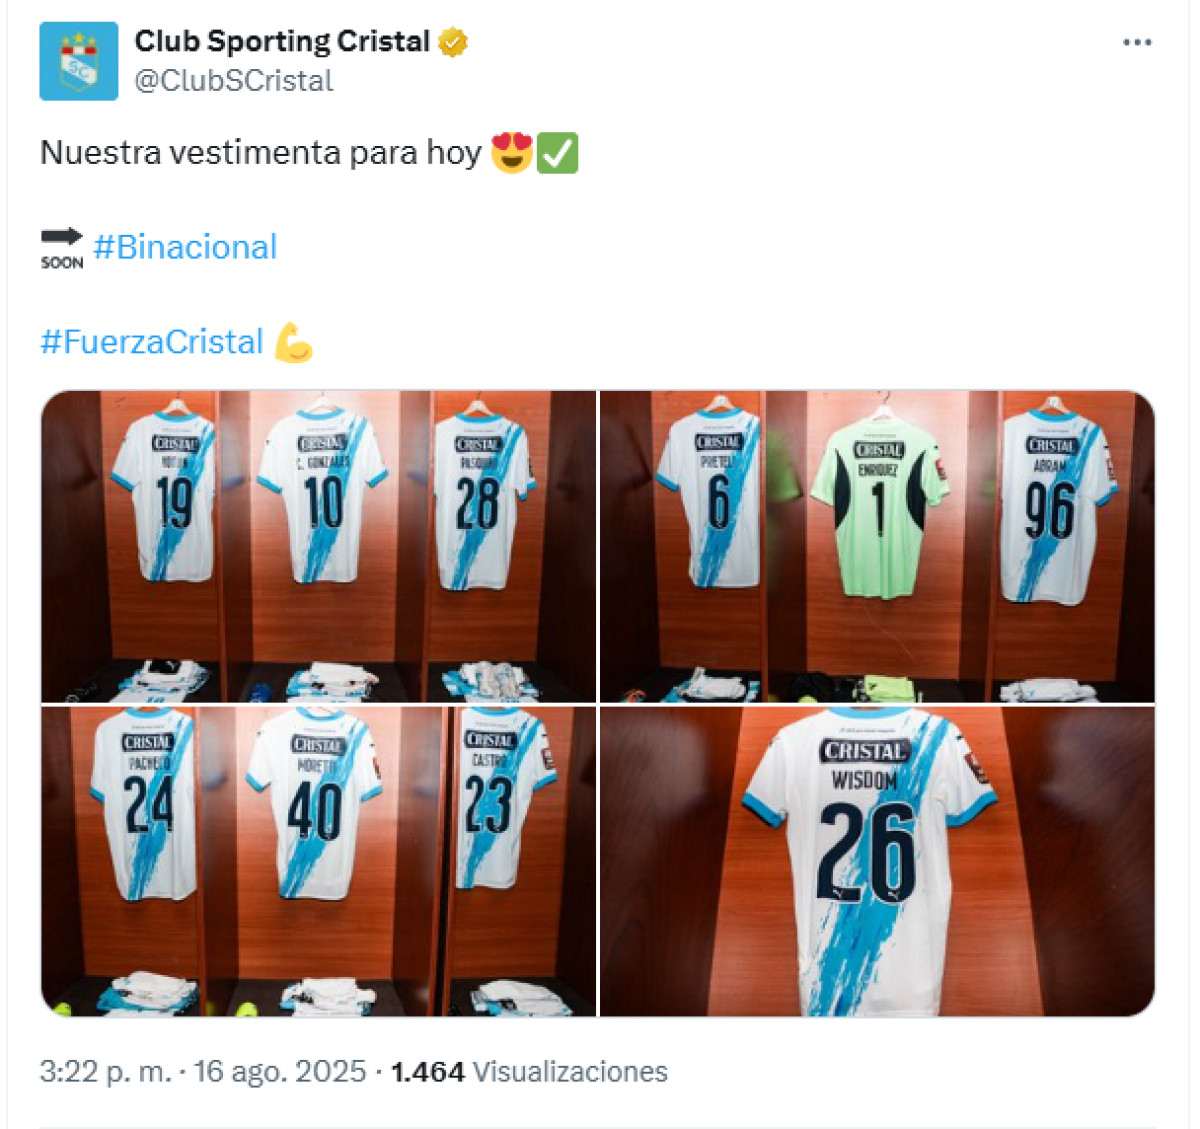Open the three-dot more options menu
Image resolution: width=1200 pixels, height=1129 pixels.
(x=1137, y=42)
